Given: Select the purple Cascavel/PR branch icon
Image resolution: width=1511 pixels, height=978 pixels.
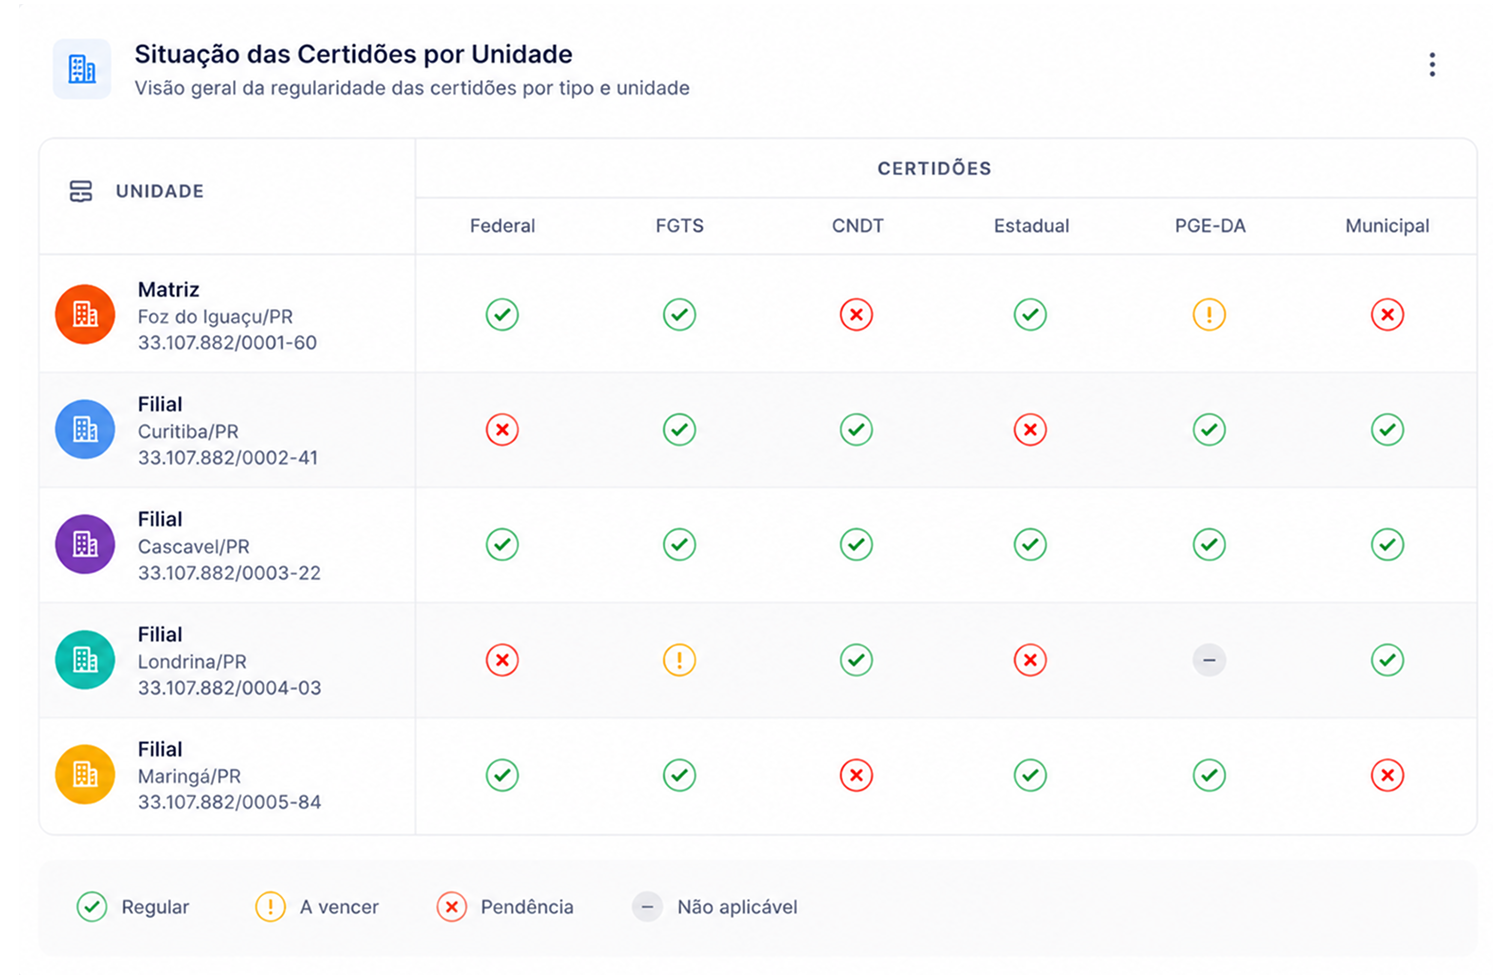Looking at the screenshot, I should (85, 544).
